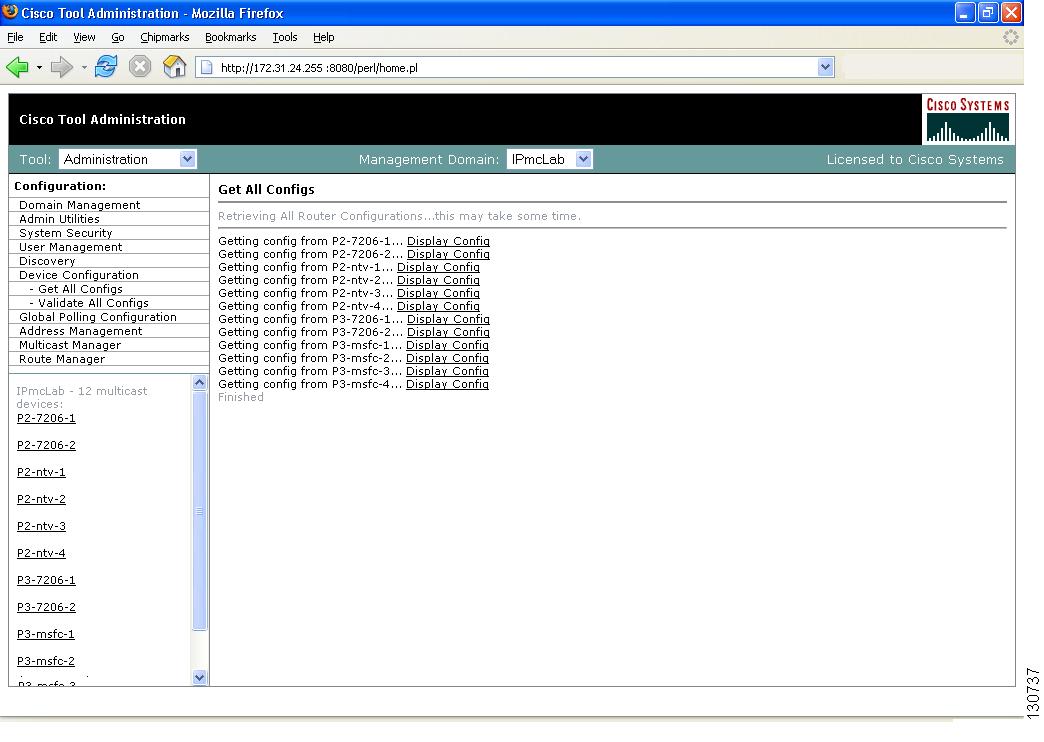Open the File menu
Image resolution: width=1044 pixels, height=742 pixels.
[15, 37]
